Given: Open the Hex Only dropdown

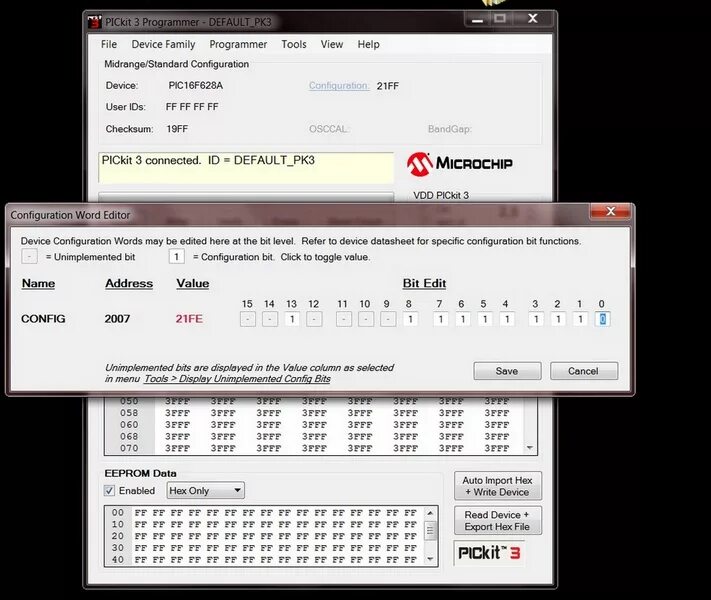Looking at the screenshot, I should (205, 491).
